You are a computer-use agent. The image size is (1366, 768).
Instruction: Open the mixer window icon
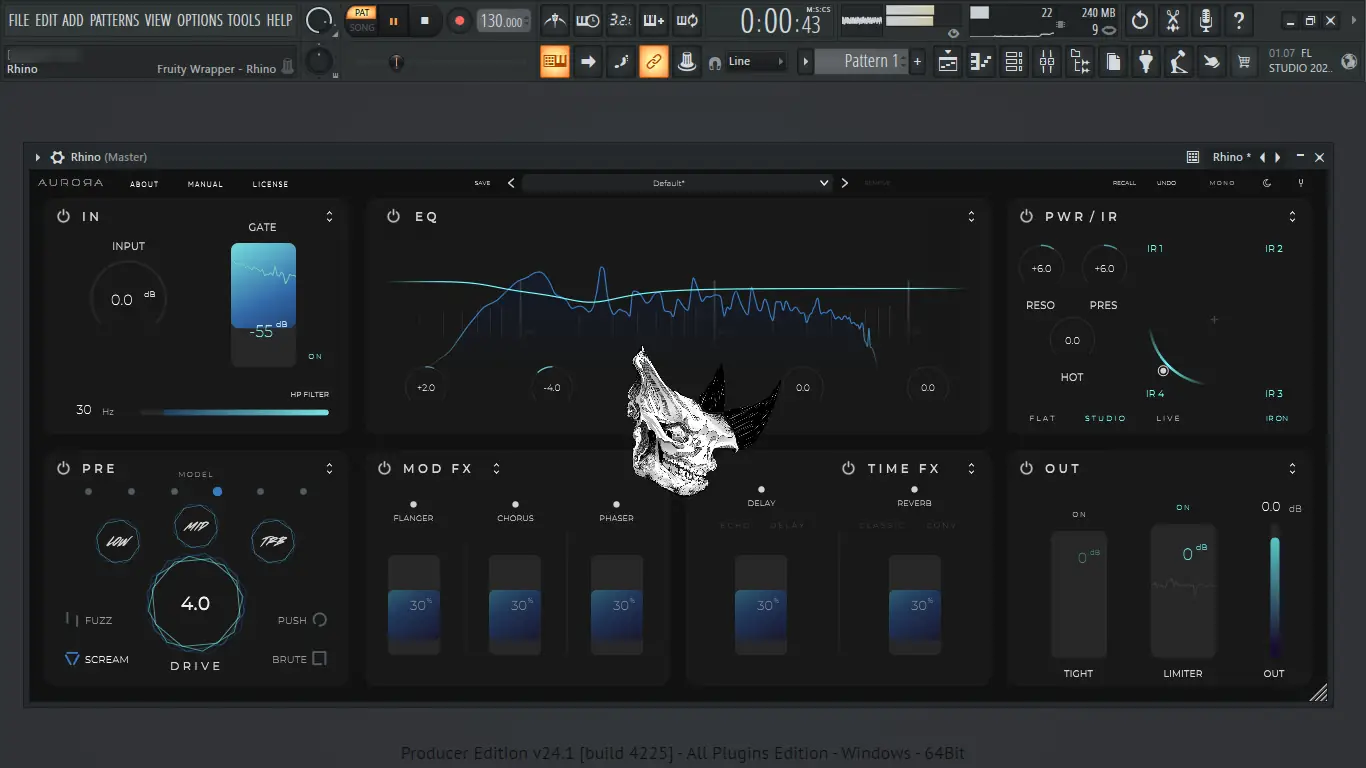[1047, 62]
